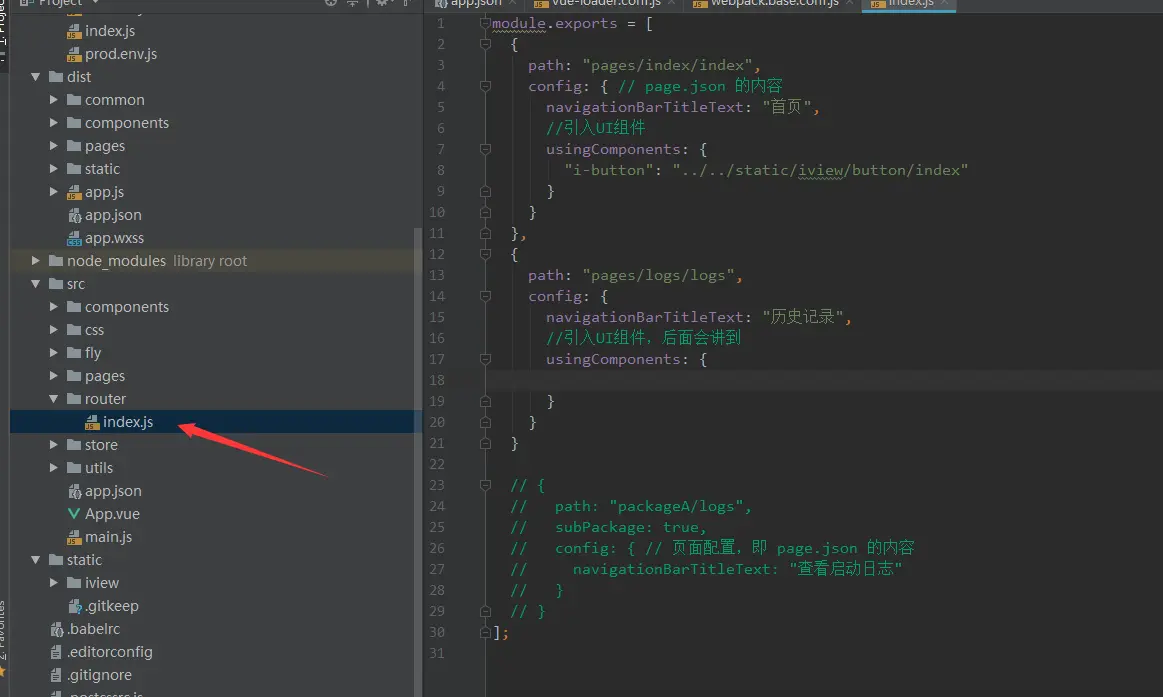
Task: Click the .babelrc file icon
Action: coord(56,630)
